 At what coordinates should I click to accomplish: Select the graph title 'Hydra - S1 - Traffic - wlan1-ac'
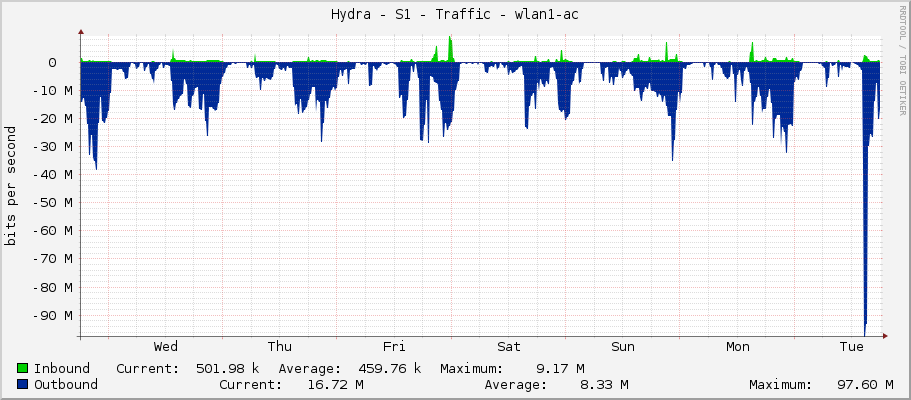455,15
